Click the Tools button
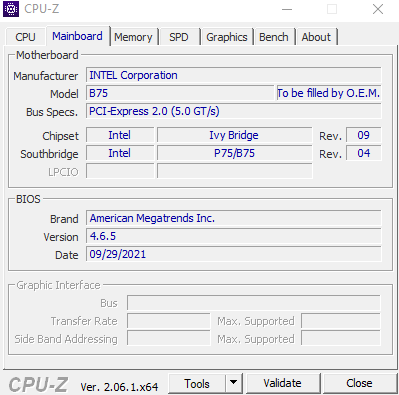This screenshot has height=395, width=399. [197, 383]
